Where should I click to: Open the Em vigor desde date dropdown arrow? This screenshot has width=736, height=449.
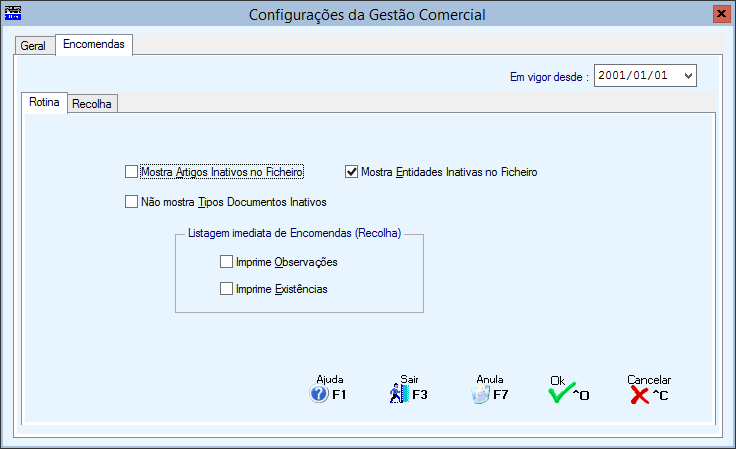click(x=688, y=76)
